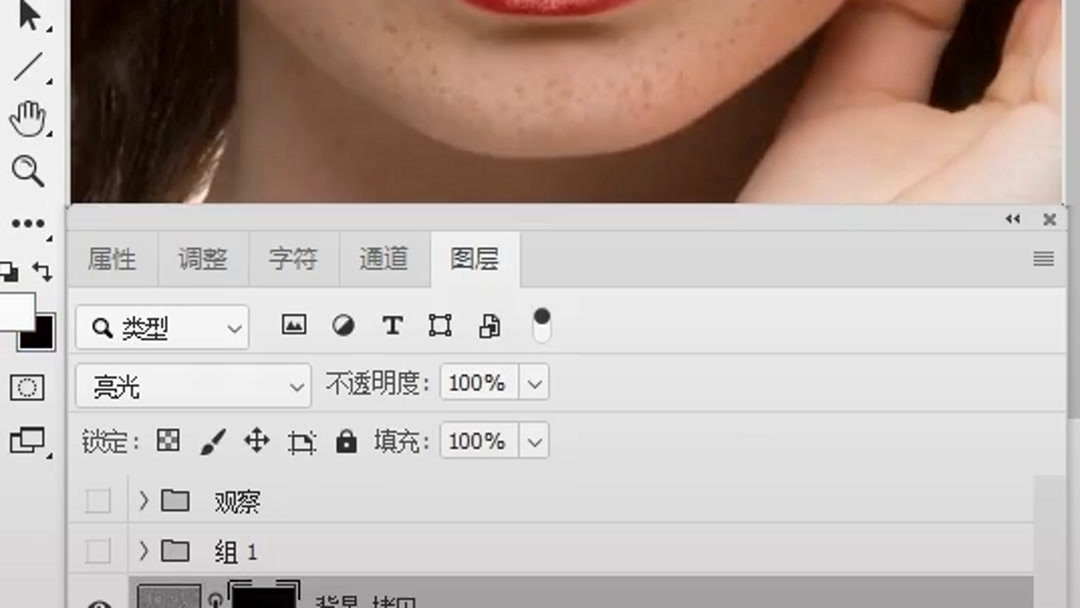Select the Hand tool
Viewport: 1080px width, 608px height.
[x=28, y=118]
